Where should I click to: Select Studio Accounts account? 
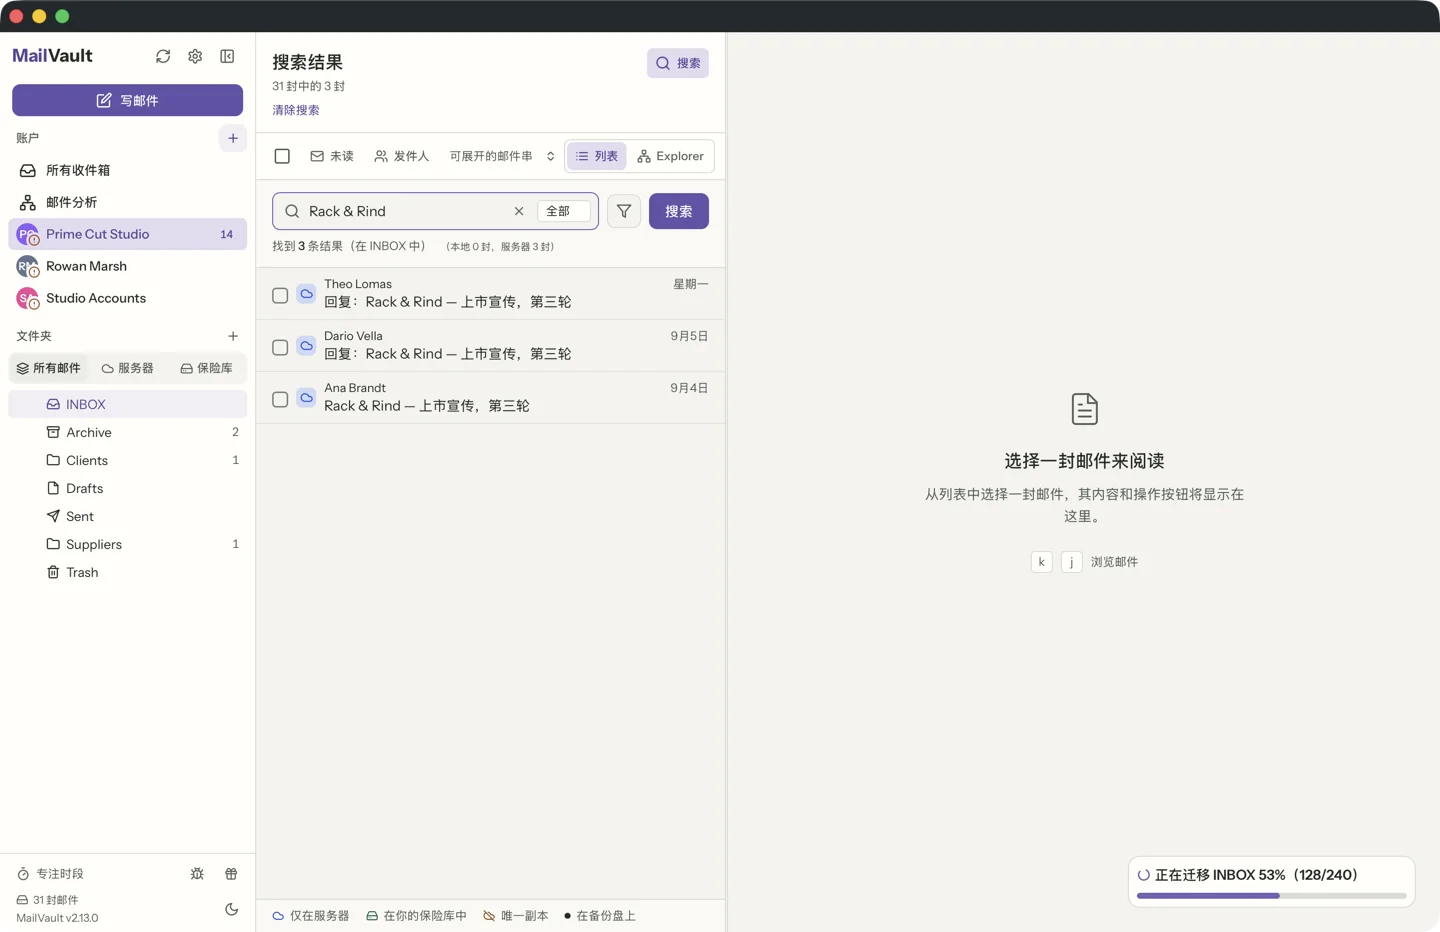(x=127, y=298)
